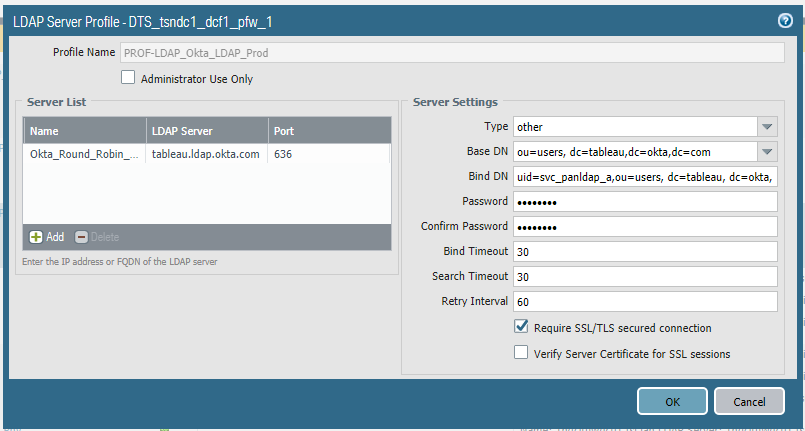Open the help icon in dialog title bar
The width and height of the screenshot is (805, 431).
(x=785, y=21)
